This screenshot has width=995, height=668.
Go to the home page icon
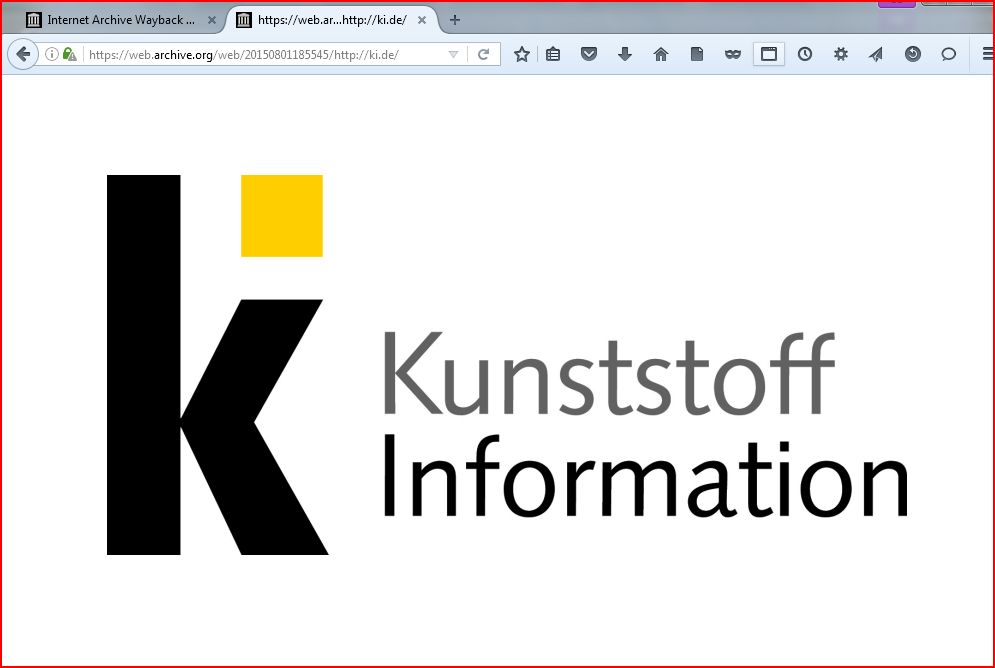tap(661, 55)
